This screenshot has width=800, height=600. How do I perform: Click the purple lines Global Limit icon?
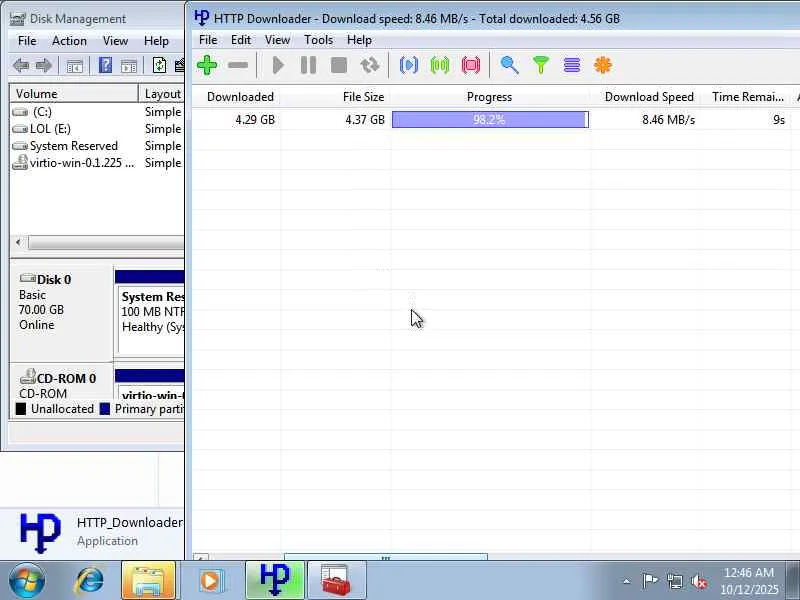click(572, 65)
